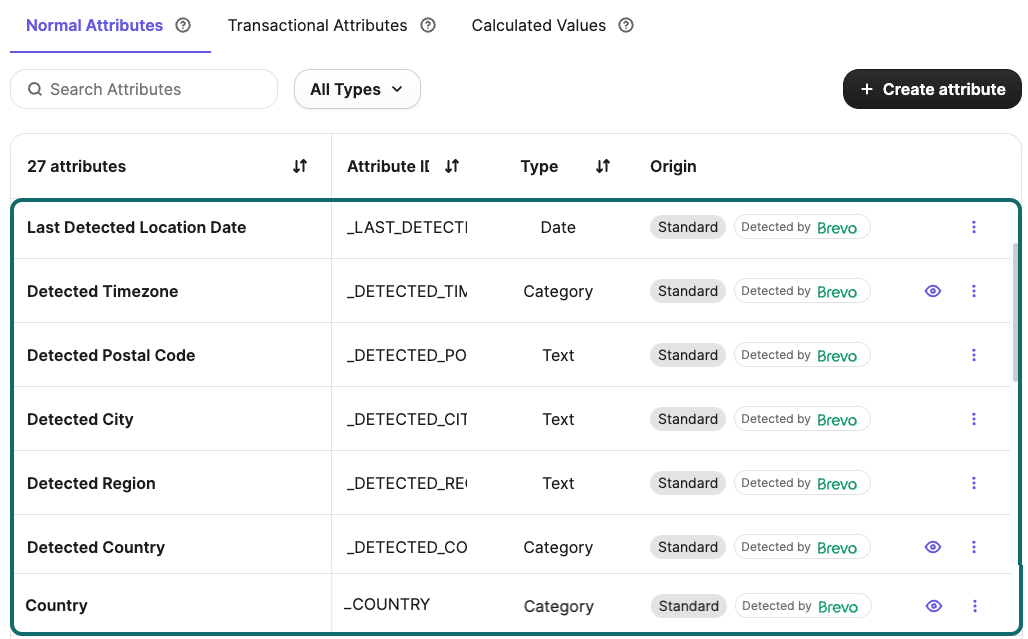Image resolution: width=1028 pixels, height=639 pixels.
Task: Click the _LAST_DETECTI attribute ID
Action: point(407,227)
